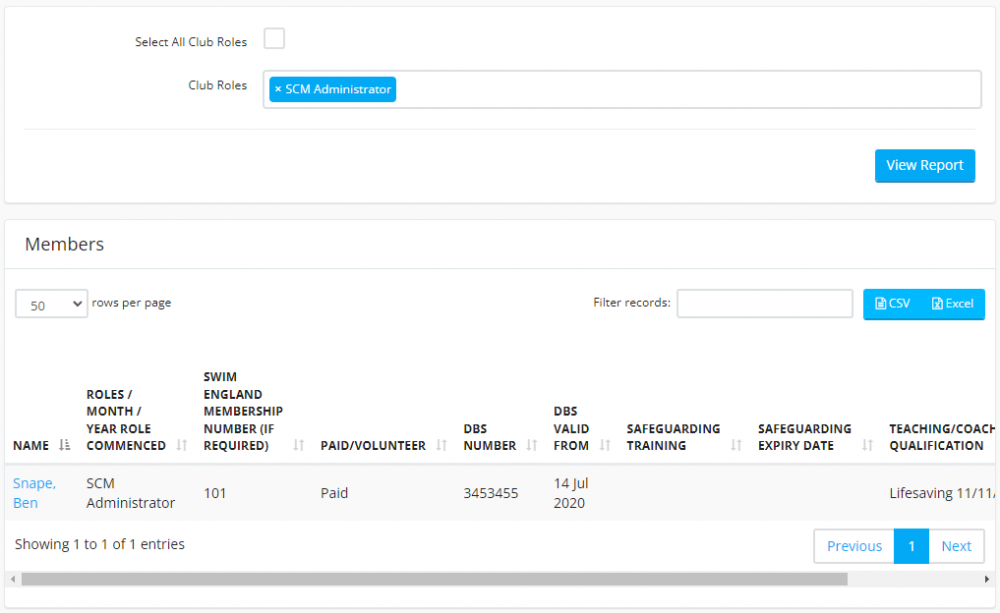1000x613 pixels.
Task: Go to the Previous page
Action: [x=854, y=546]
